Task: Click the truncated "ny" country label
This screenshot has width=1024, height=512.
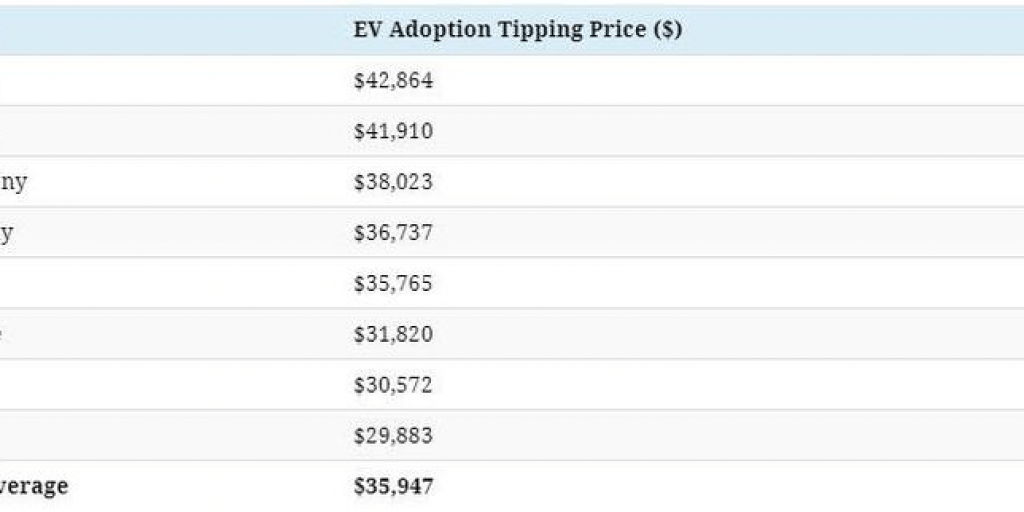Action: click(13, 184)
